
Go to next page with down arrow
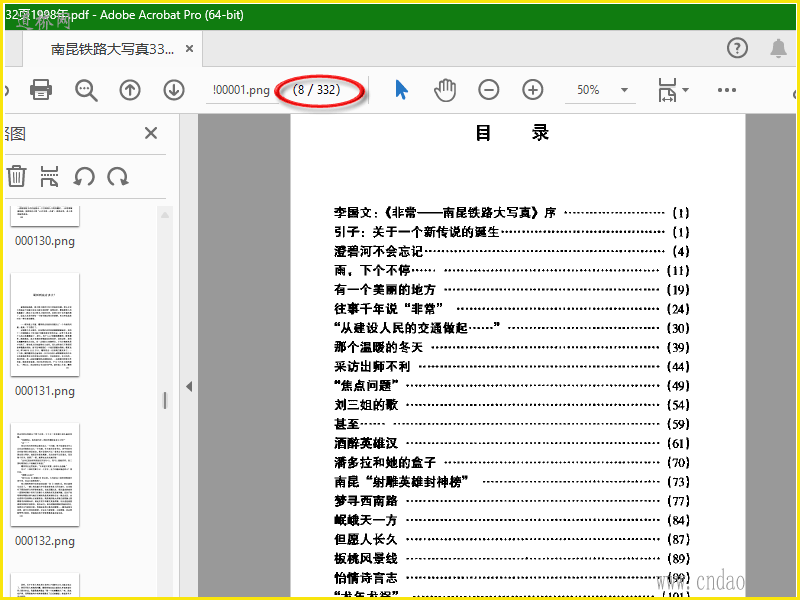[x=174, y=90]
